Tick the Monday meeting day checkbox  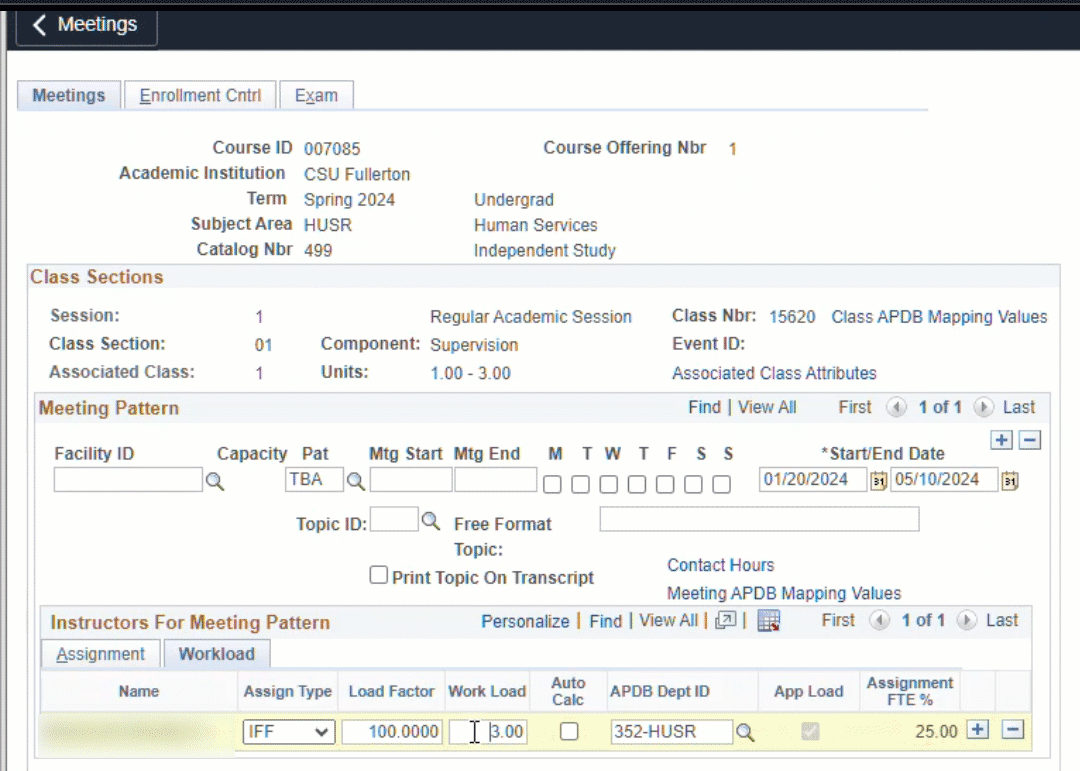[552, 484]
